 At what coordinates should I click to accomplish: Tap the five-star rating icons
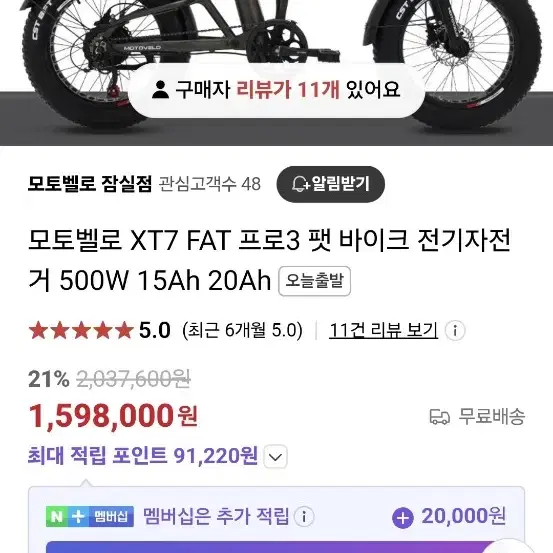[x=81, y=330]
